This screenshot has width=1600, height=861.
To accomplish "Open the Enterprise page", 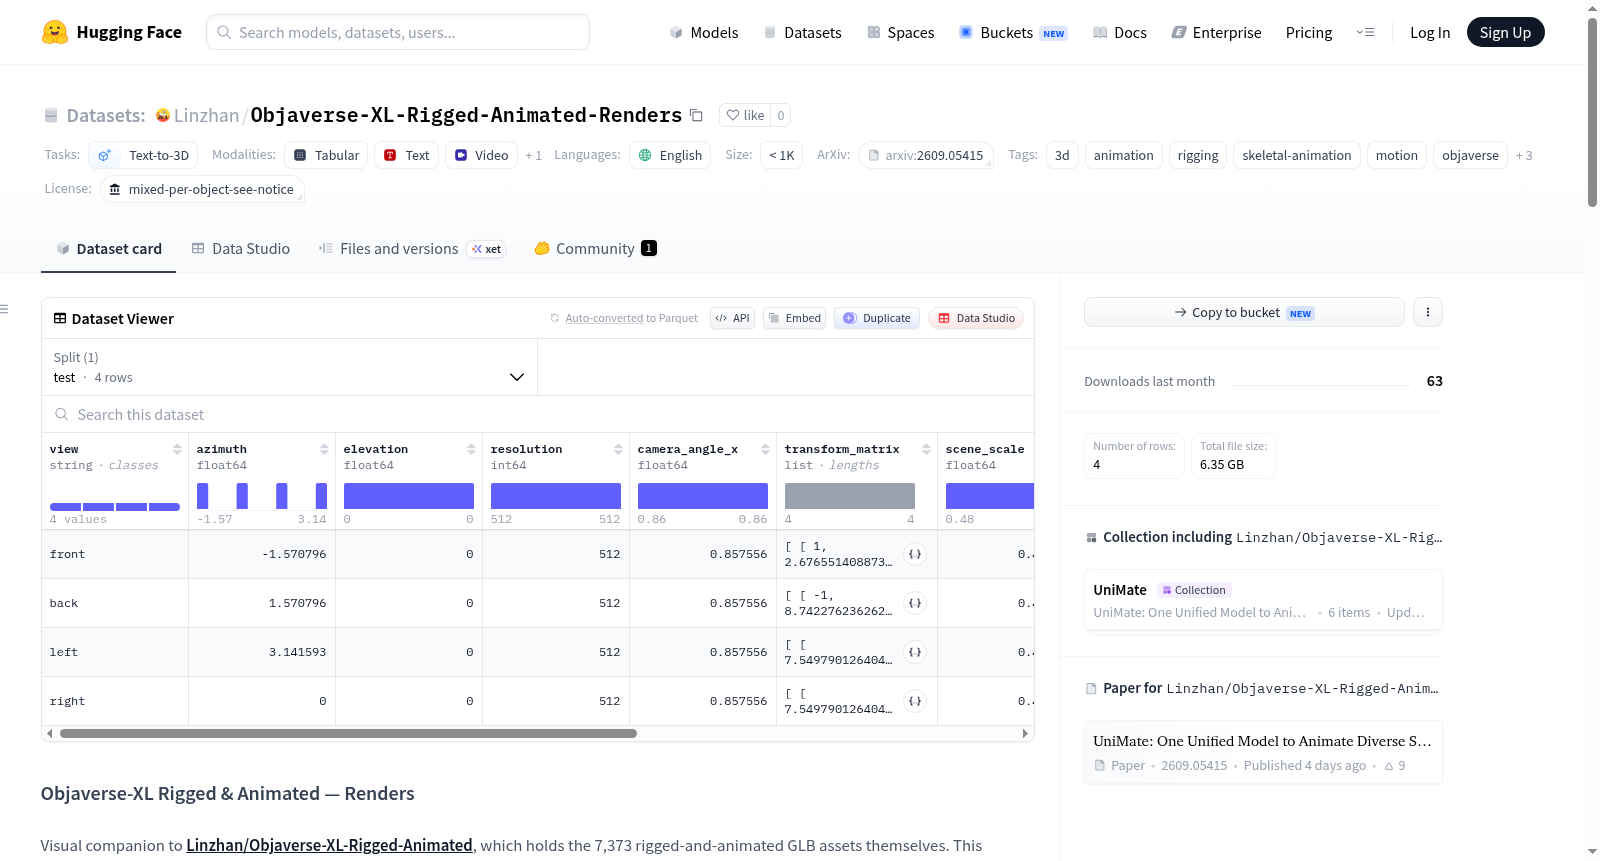I will [x=1216, y=32].
